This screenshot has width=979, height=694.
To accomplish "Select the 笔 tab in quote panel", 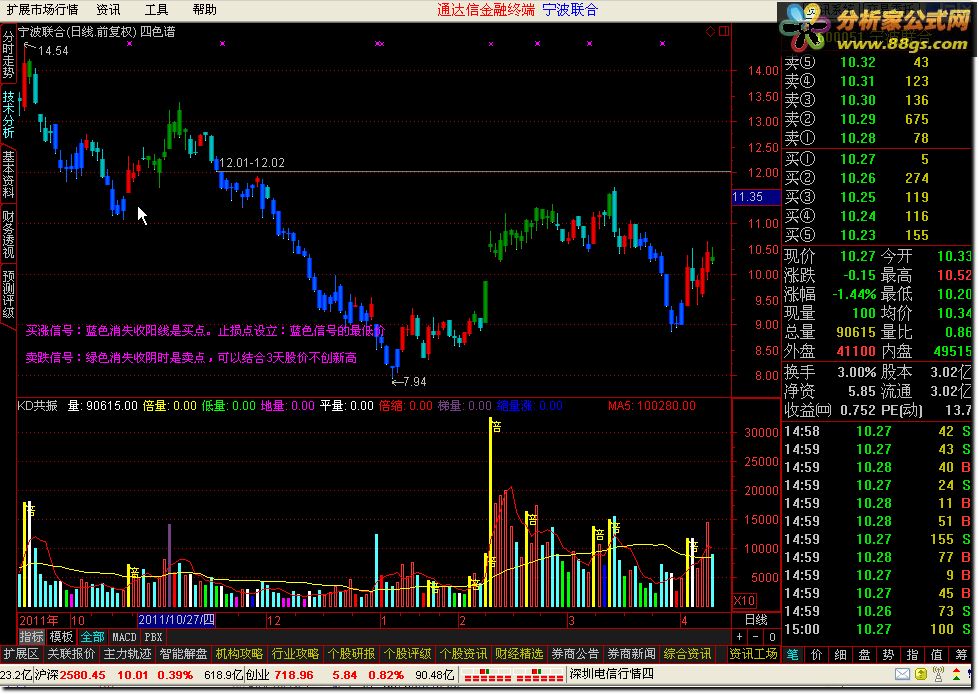I will (792, 654).
